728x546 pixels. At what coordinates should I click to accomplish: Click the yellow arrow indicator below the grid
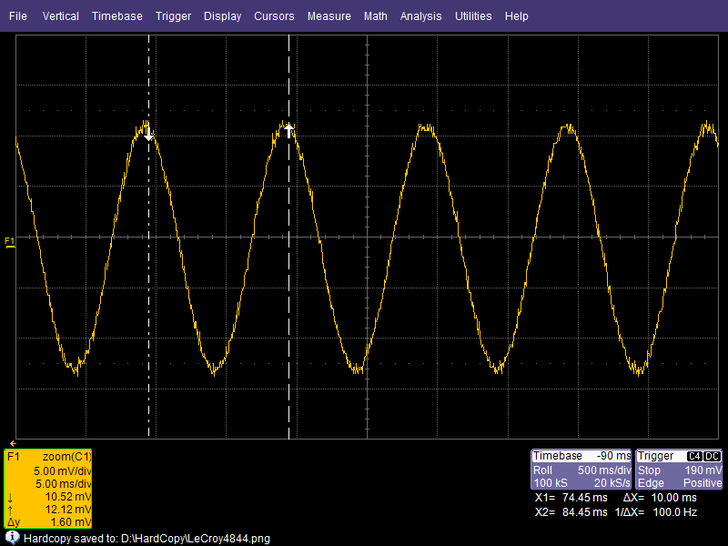pos(11,441)
